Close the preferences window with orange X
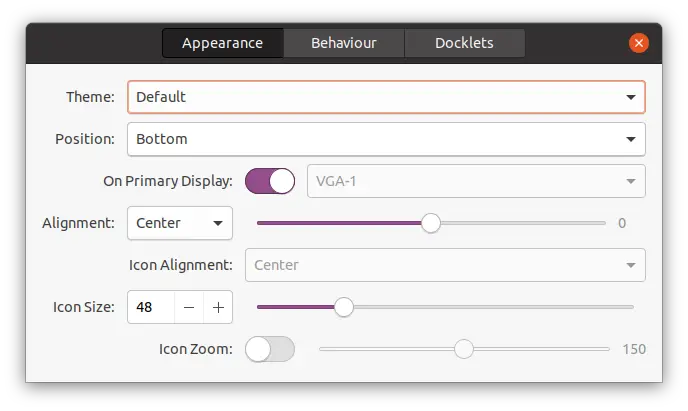The image size is (688, 411). tap(638, 43)
